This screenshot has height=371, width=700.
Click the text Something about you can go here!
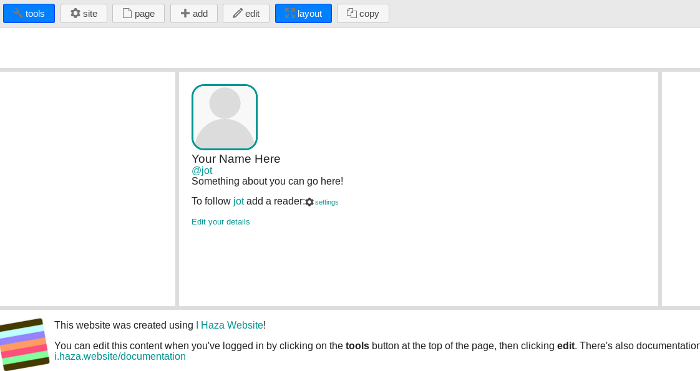[x=267, y=181]
